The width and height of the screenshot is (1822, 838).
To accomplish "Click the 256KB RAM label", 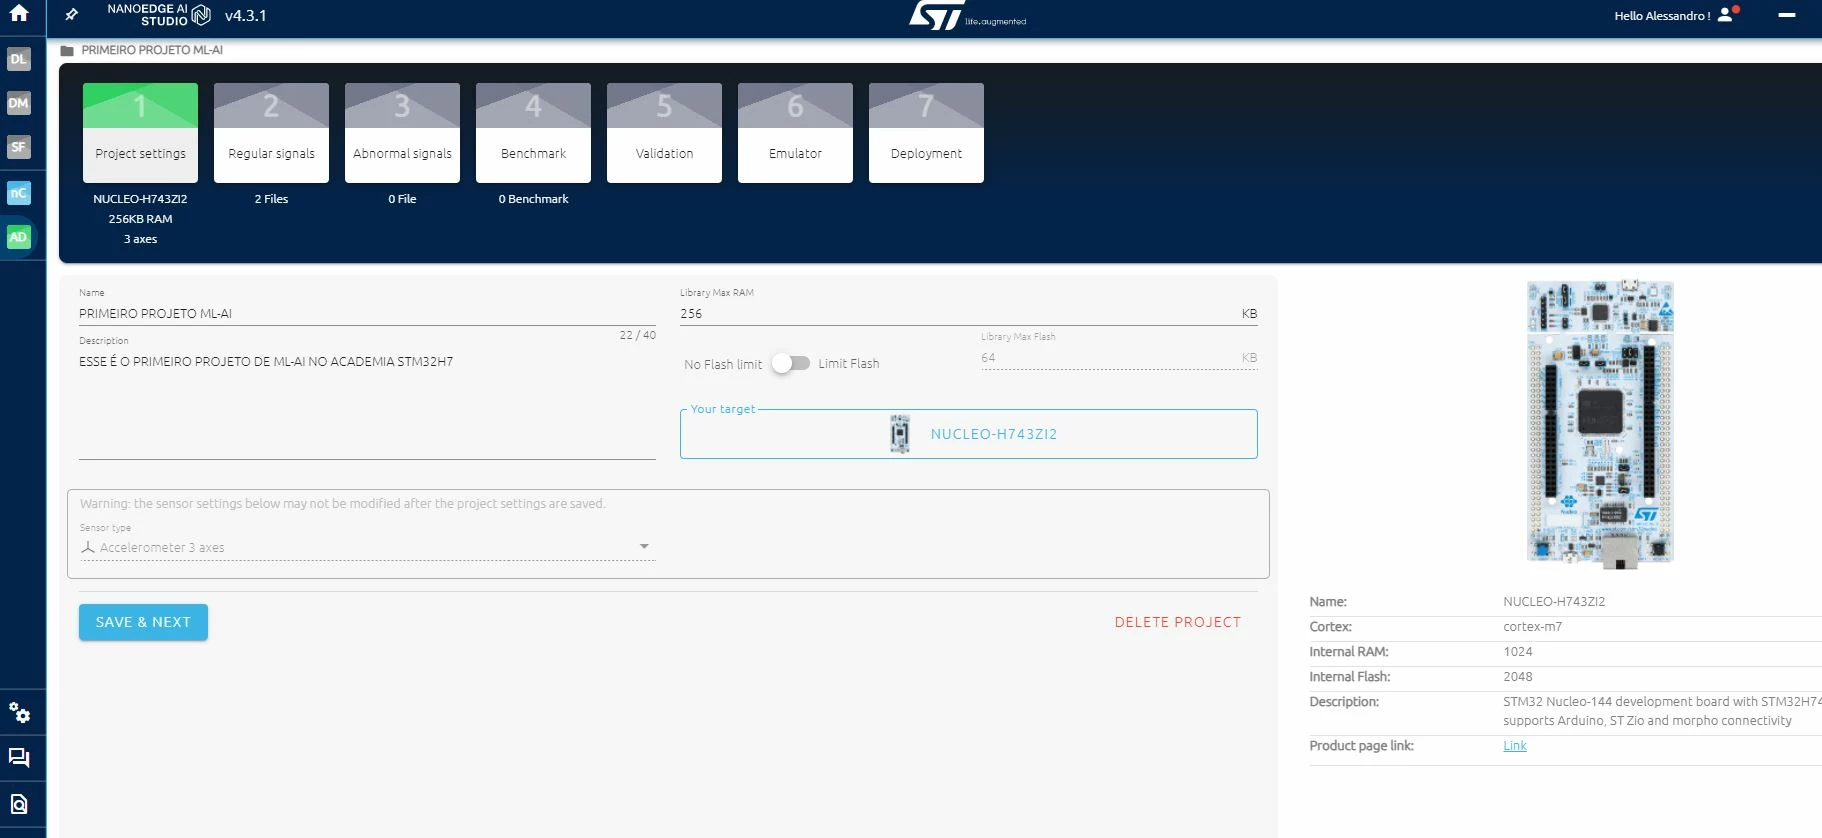I will pyautogui.click(x=140, y=219).
